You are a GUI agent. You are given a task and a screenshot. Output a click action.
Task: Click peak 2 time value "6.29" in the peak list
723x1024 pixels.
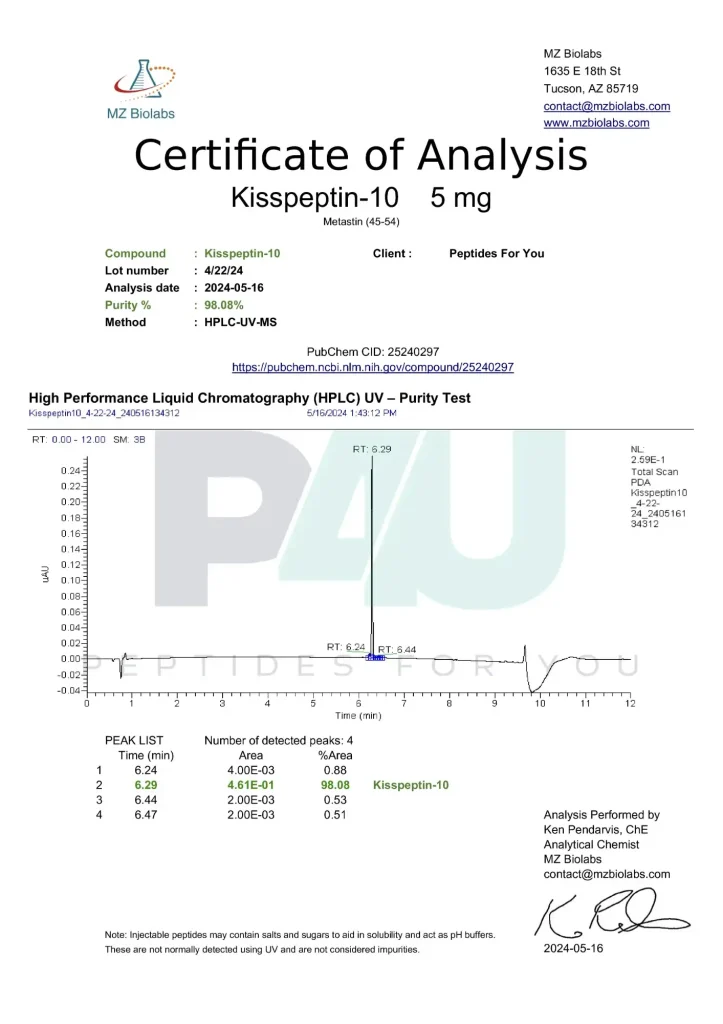point(146,786)
